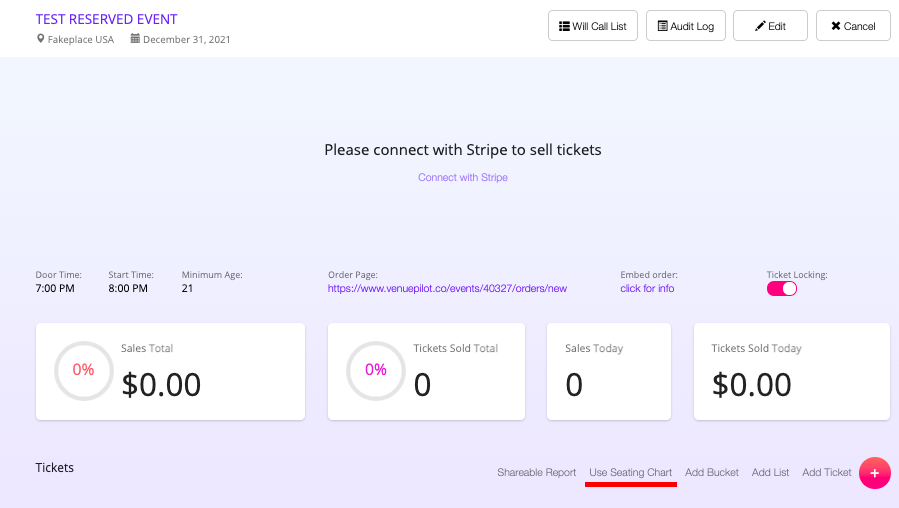The height and width of the screenshot is (508, 899).
Task: Select Add Ticket in Tickets section
Action: tap(827, 472)
